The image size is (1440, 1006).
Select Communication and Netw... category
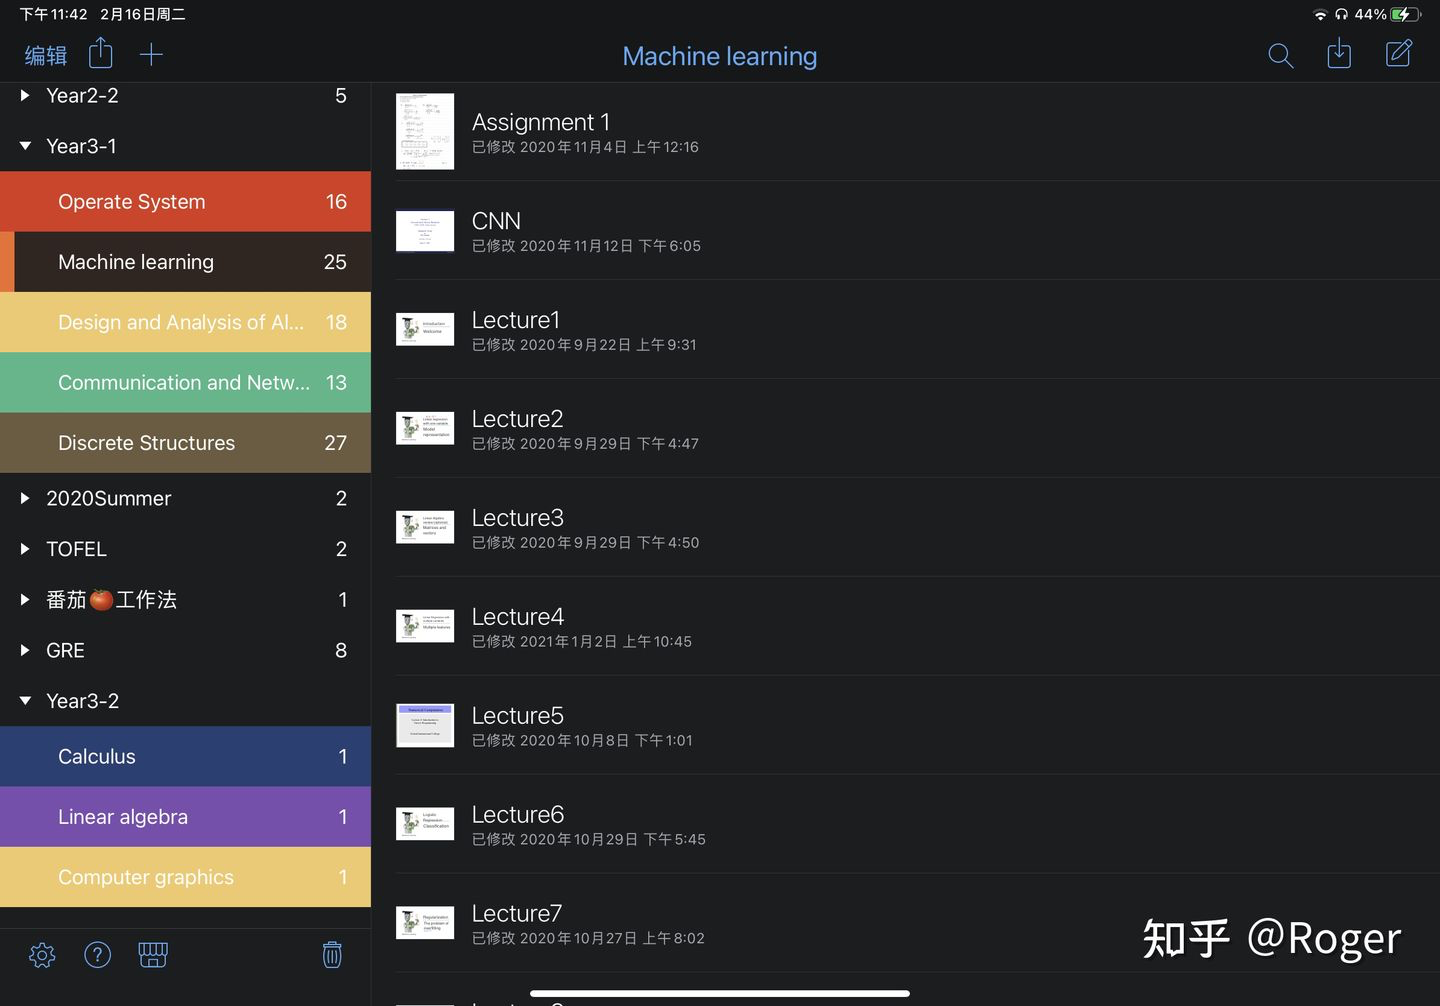[x=185, y=382]
